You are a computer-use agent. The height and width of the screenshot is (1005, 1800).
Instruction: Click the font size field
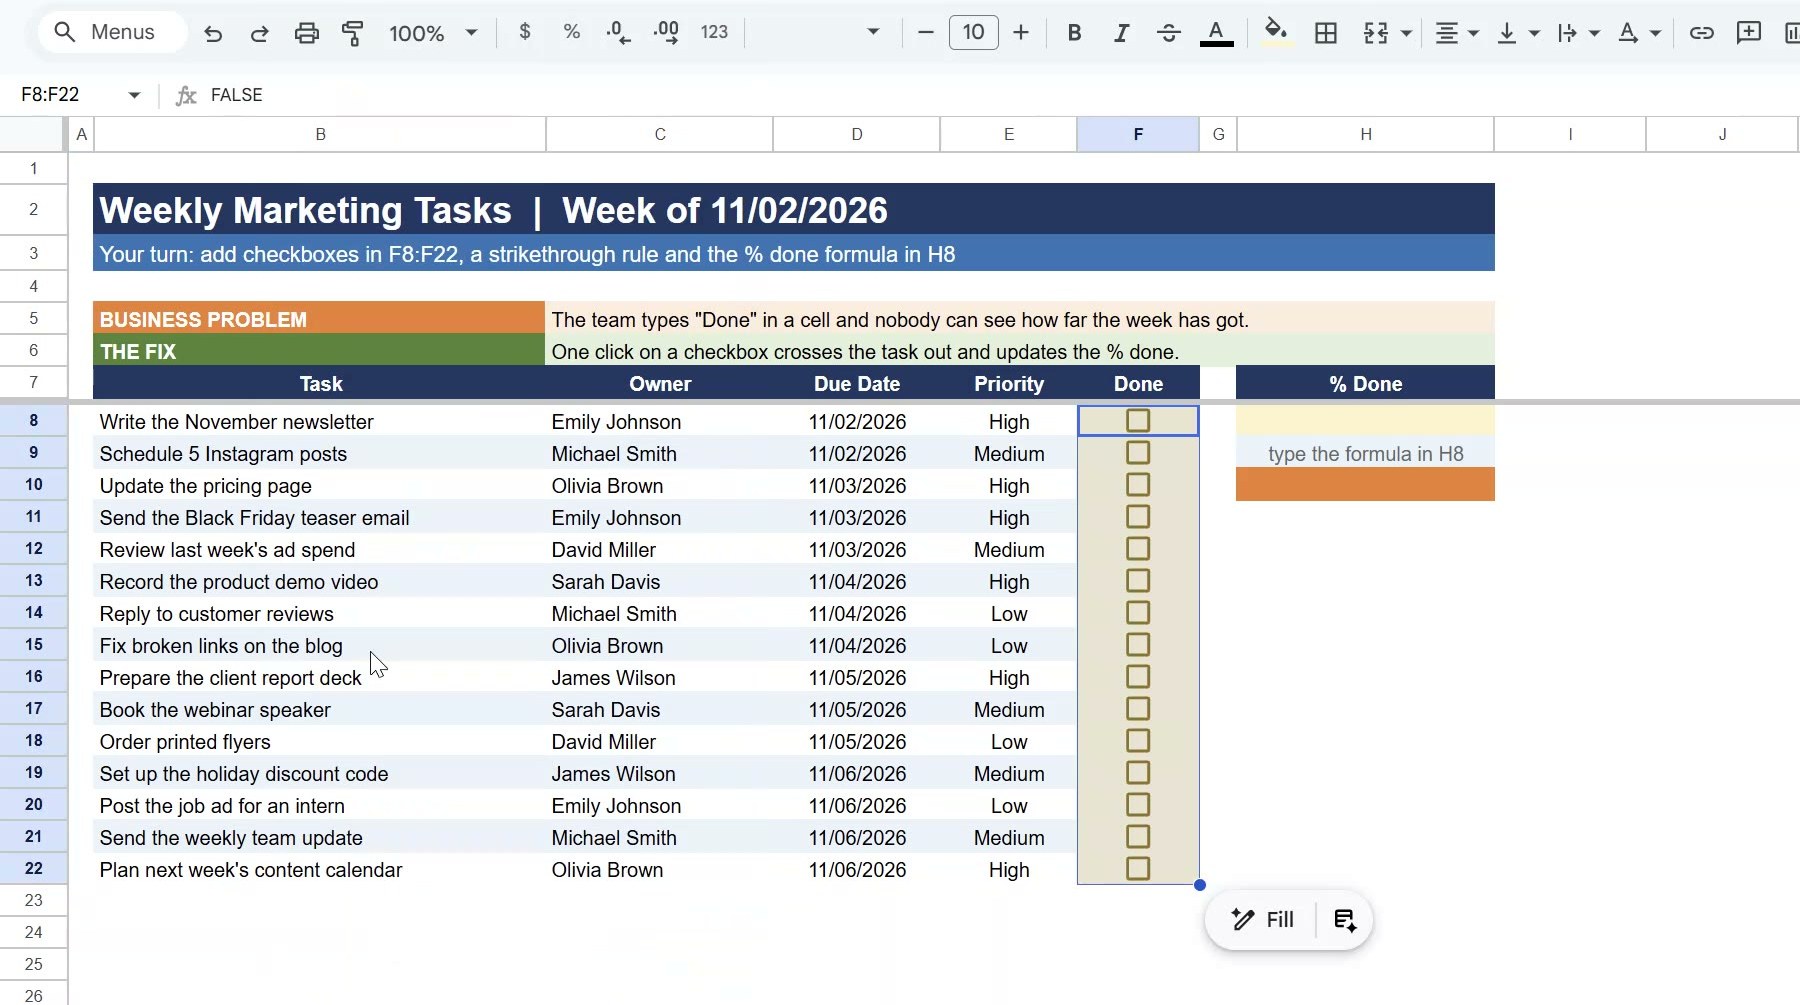(x=973, y=32)
